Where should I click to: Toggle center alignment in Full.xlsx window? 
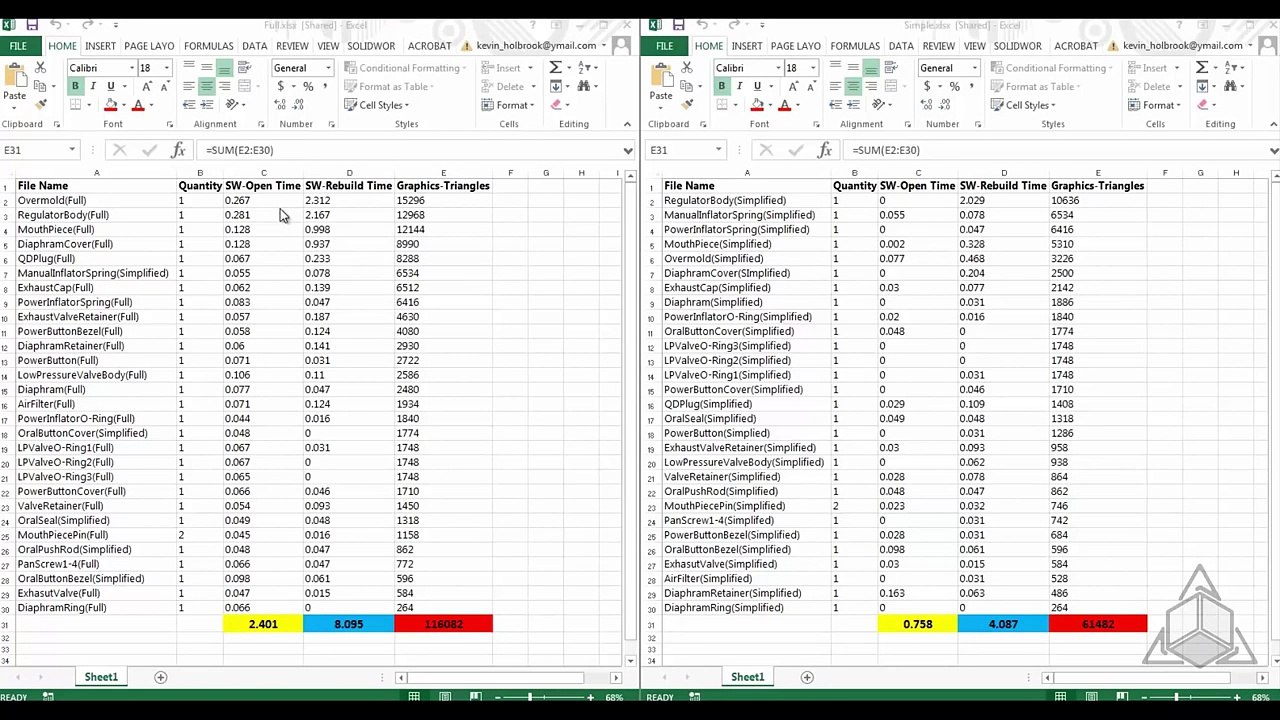coord(206,87)
